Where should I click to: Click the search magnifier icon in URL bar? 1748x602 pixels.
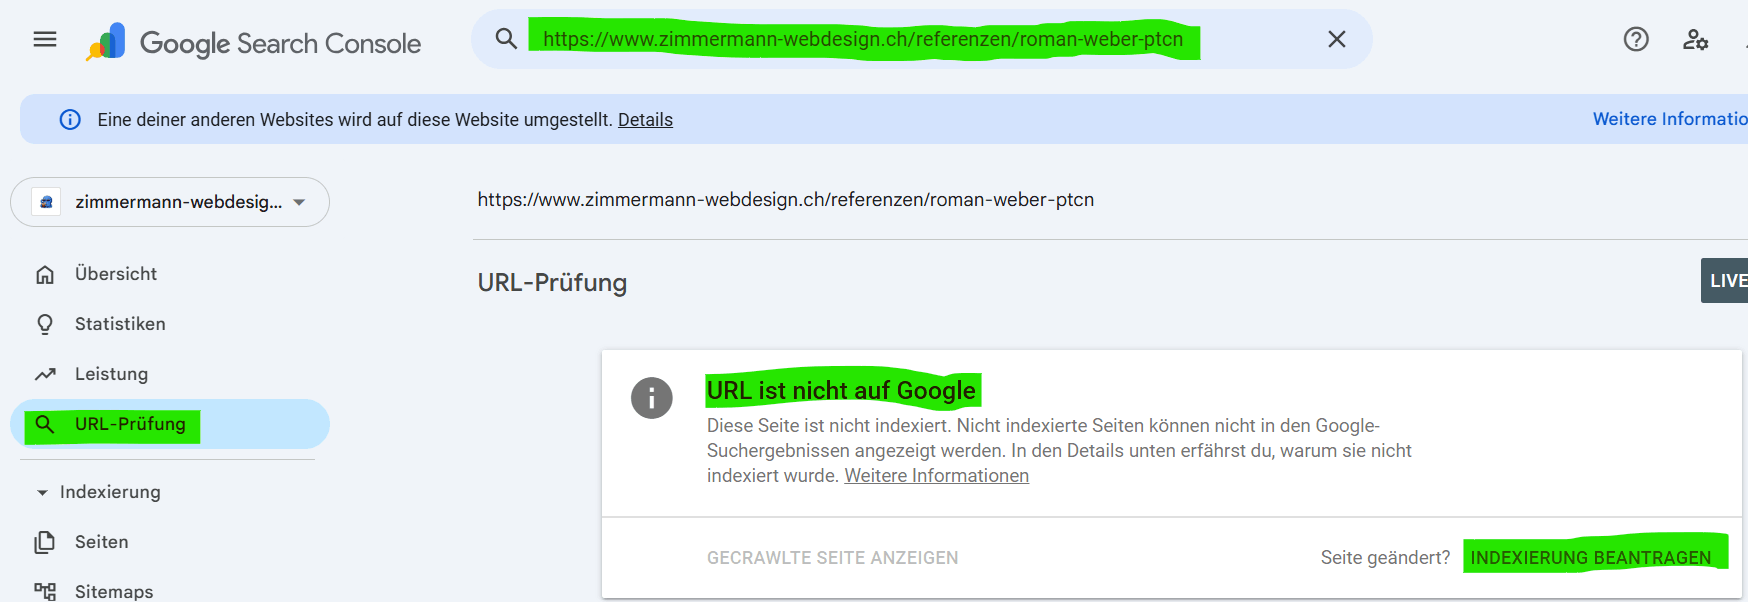(506, 39)
